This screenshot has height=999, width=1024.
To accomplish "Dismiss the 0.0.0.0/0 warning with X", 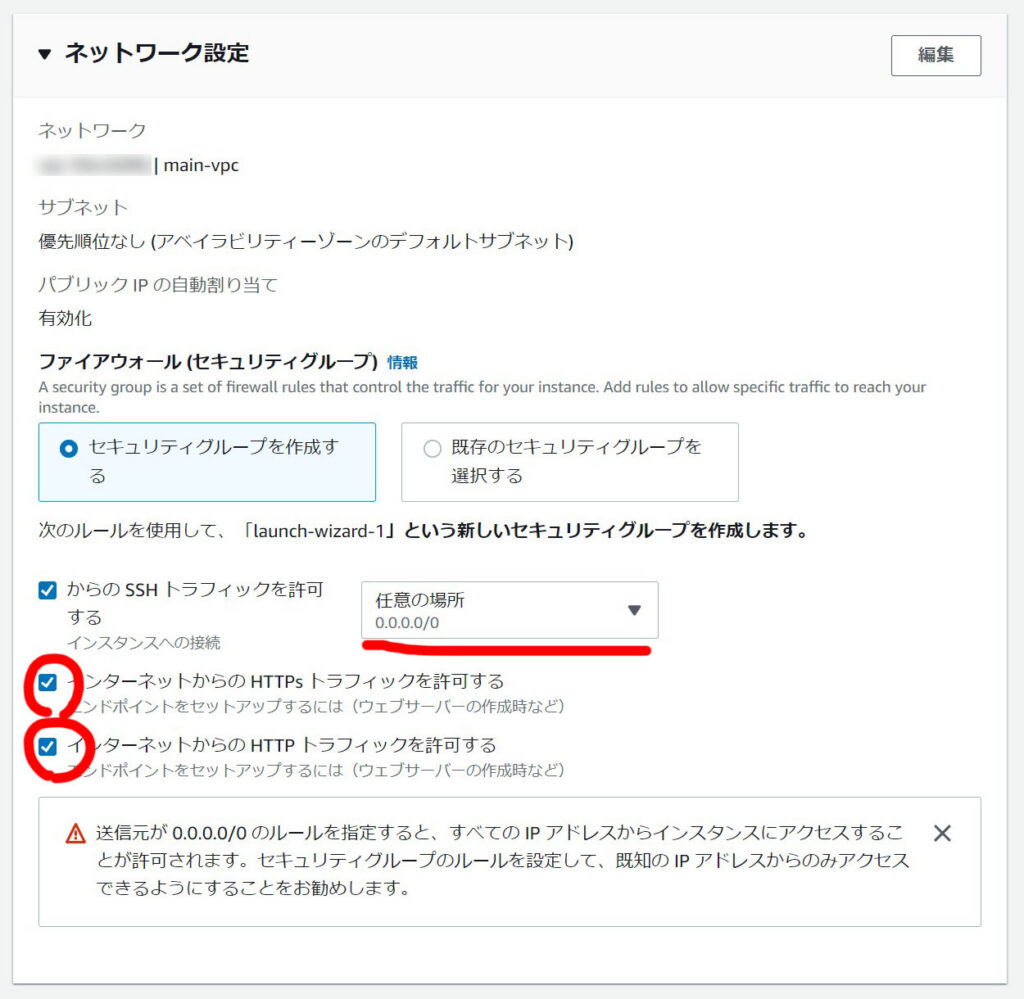I will 942,833.
